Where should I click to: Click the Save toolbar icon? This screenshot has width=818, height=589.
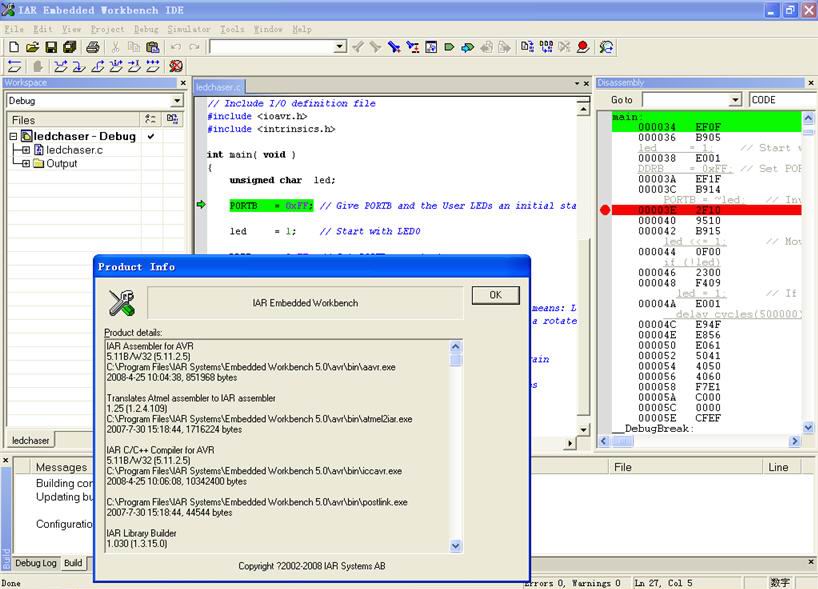point(51,47)
